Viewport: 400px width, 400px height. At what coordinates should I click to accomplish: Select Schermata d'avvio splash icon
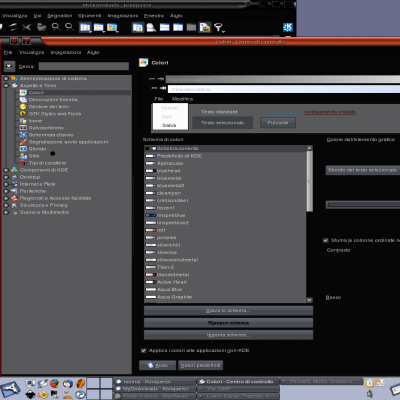[23, 135]
